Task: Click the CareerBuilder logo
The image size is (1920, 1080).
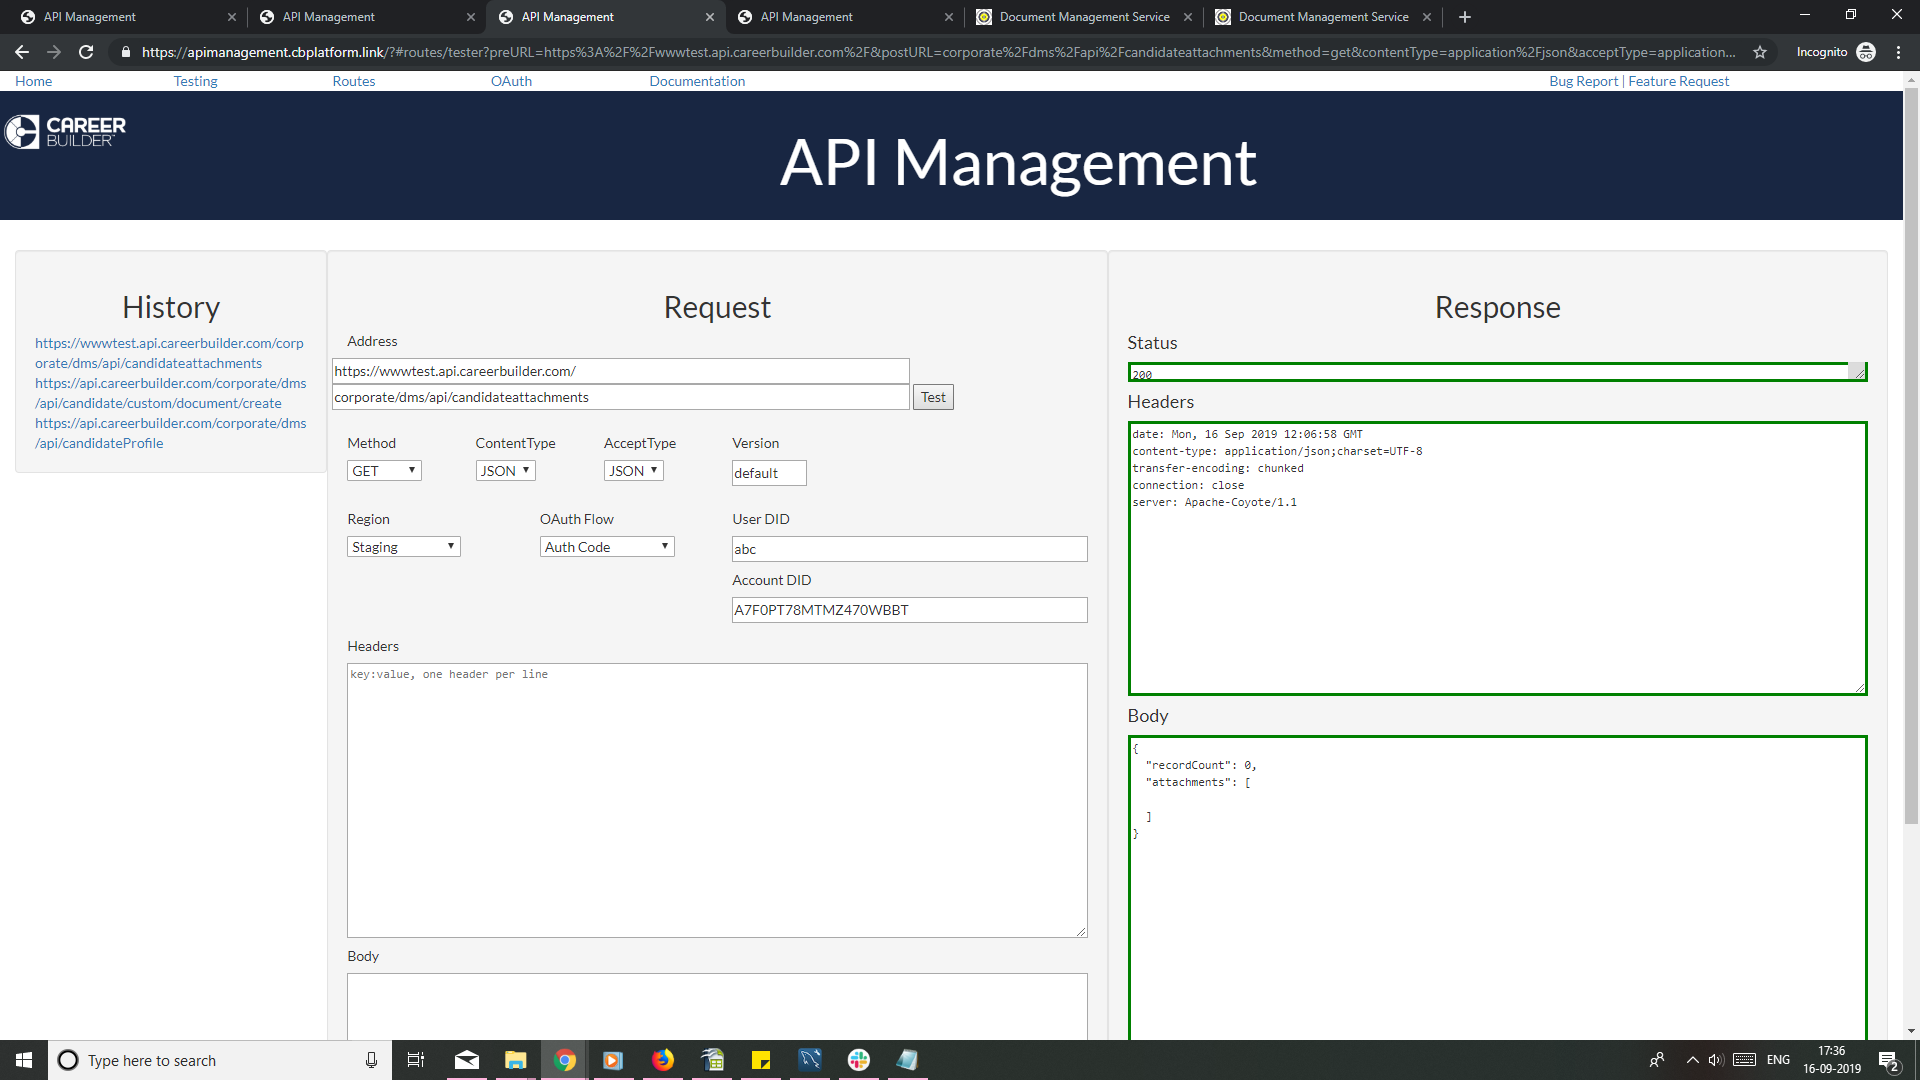Action: pyautogui.click(x=66, y=131)
